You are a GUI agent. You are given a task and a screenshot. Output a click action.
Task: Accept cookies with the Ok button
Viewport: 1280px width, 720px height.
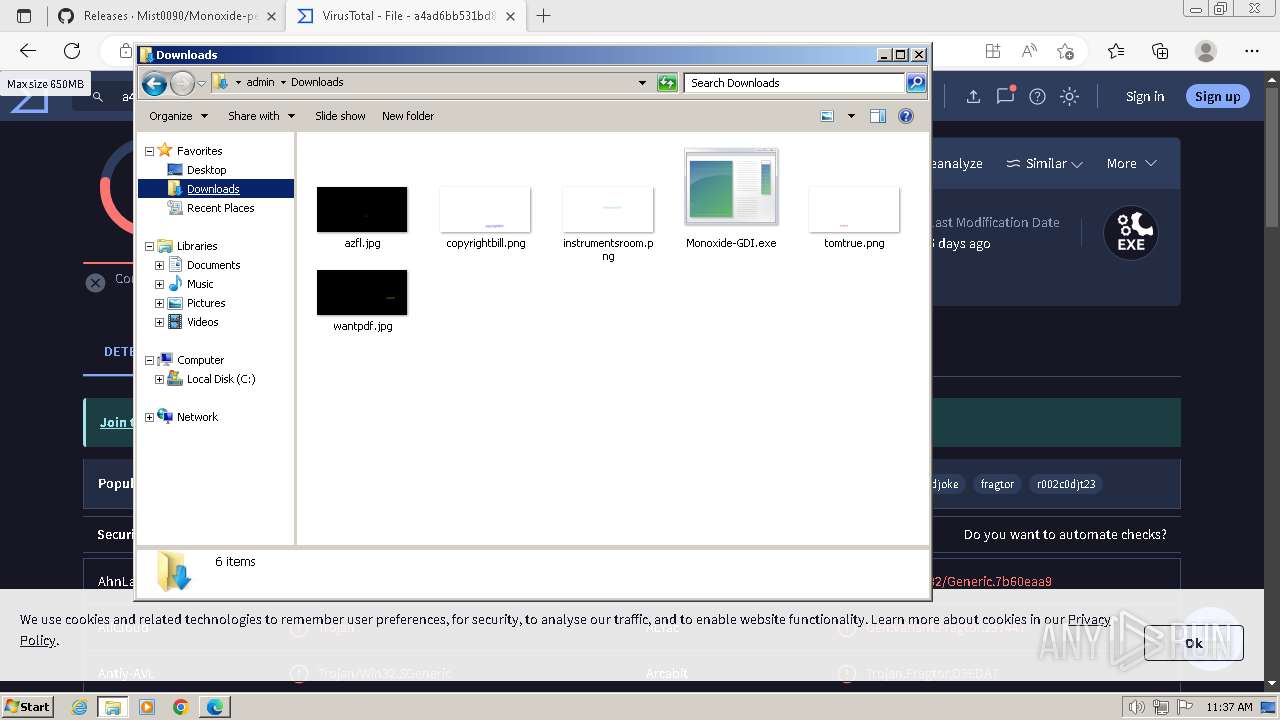coord(1194,643)
